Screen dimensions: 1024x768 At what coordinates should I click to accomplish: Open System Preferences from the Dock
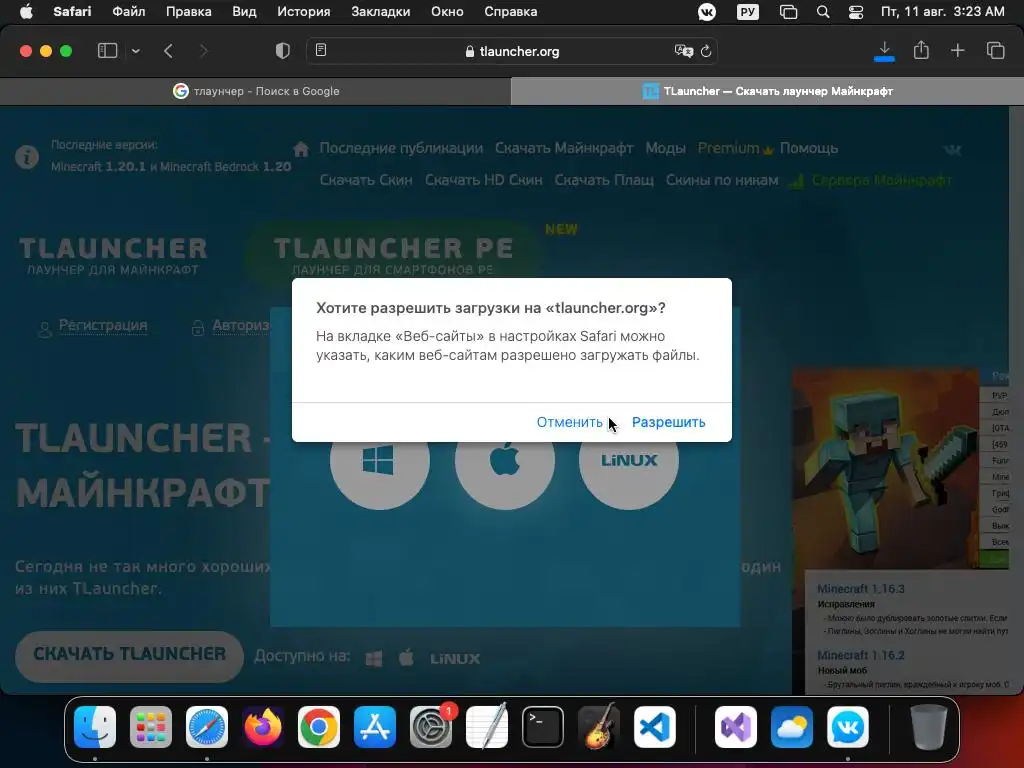[x=431, y=727]
